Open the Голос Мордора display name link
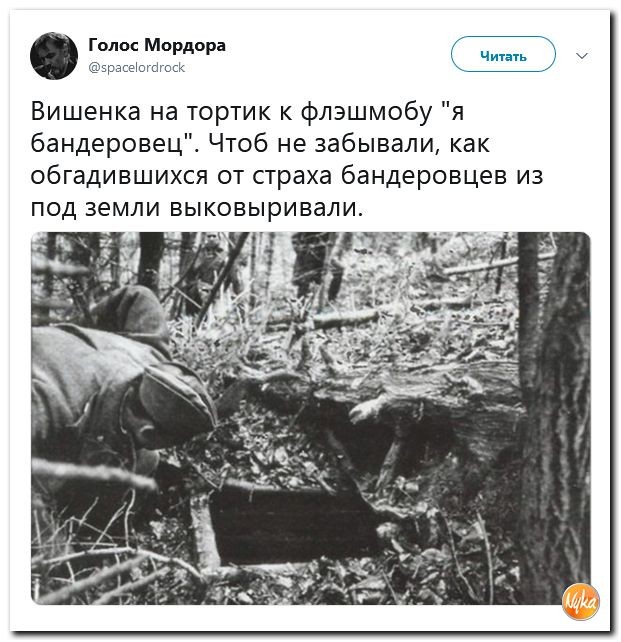The image size is (621, 642). coord(157,45)
